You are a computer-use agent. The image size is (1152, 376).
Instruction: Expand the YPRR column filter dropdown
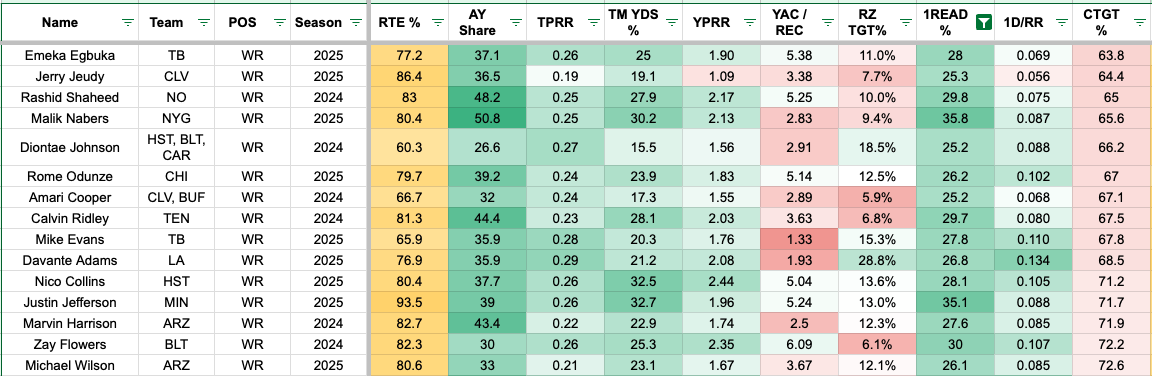coord(748,23)
